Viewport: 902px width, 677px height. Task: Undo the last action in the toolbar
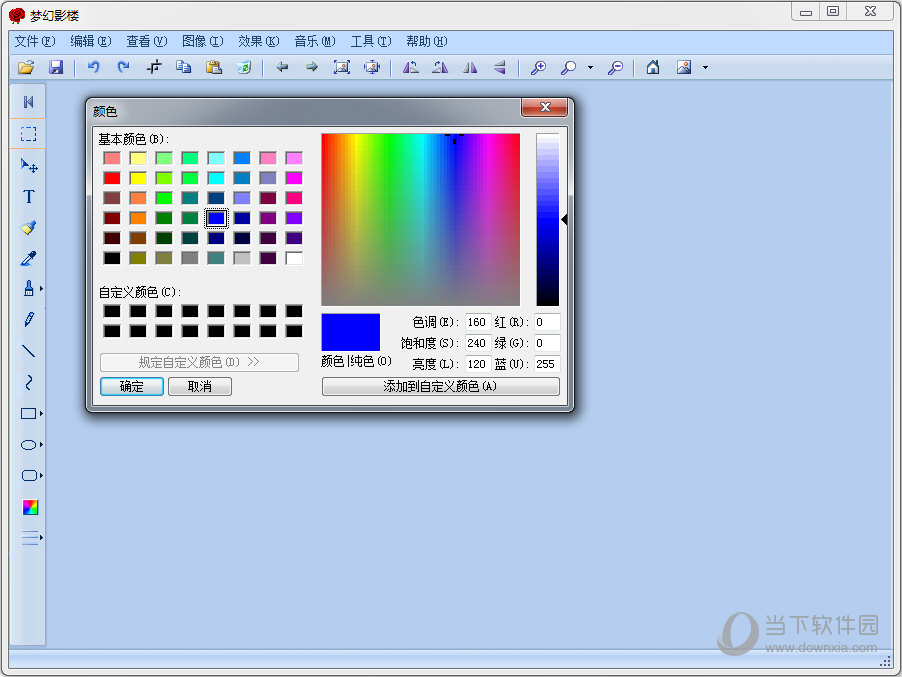coord(93,67)
